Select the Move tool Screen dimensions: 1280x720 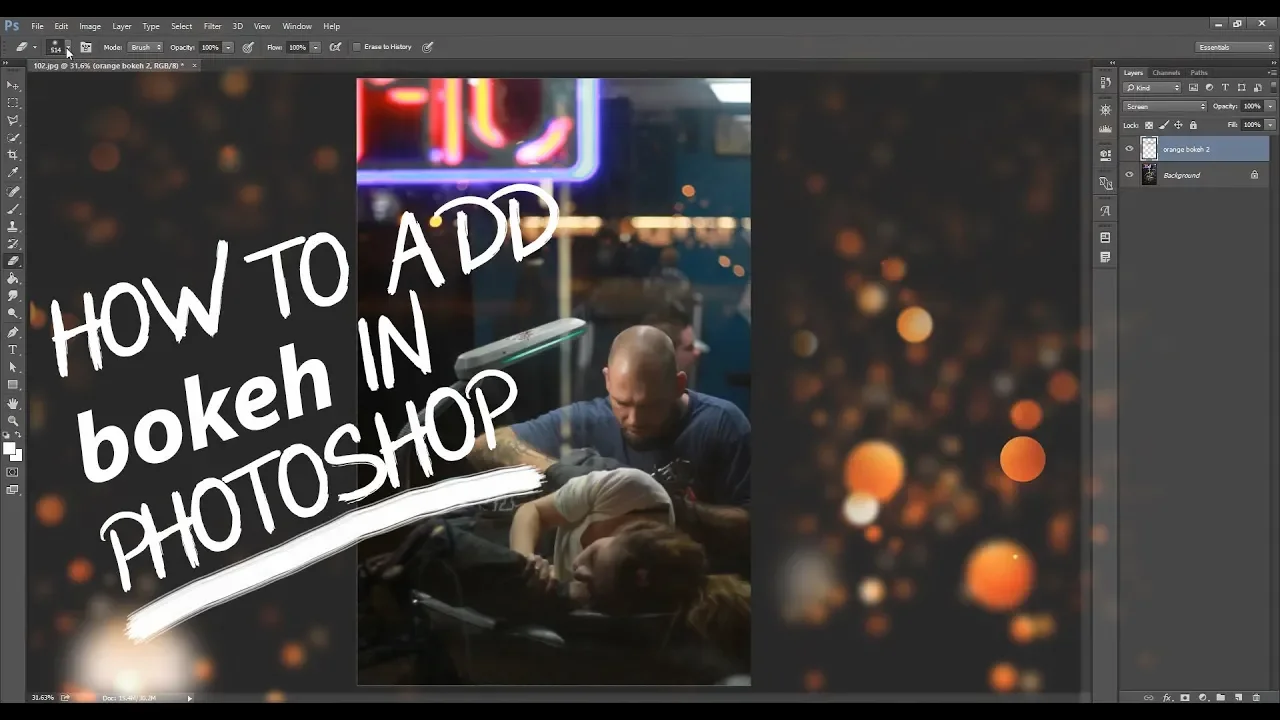pyautogui.click(x=13, y=86)
